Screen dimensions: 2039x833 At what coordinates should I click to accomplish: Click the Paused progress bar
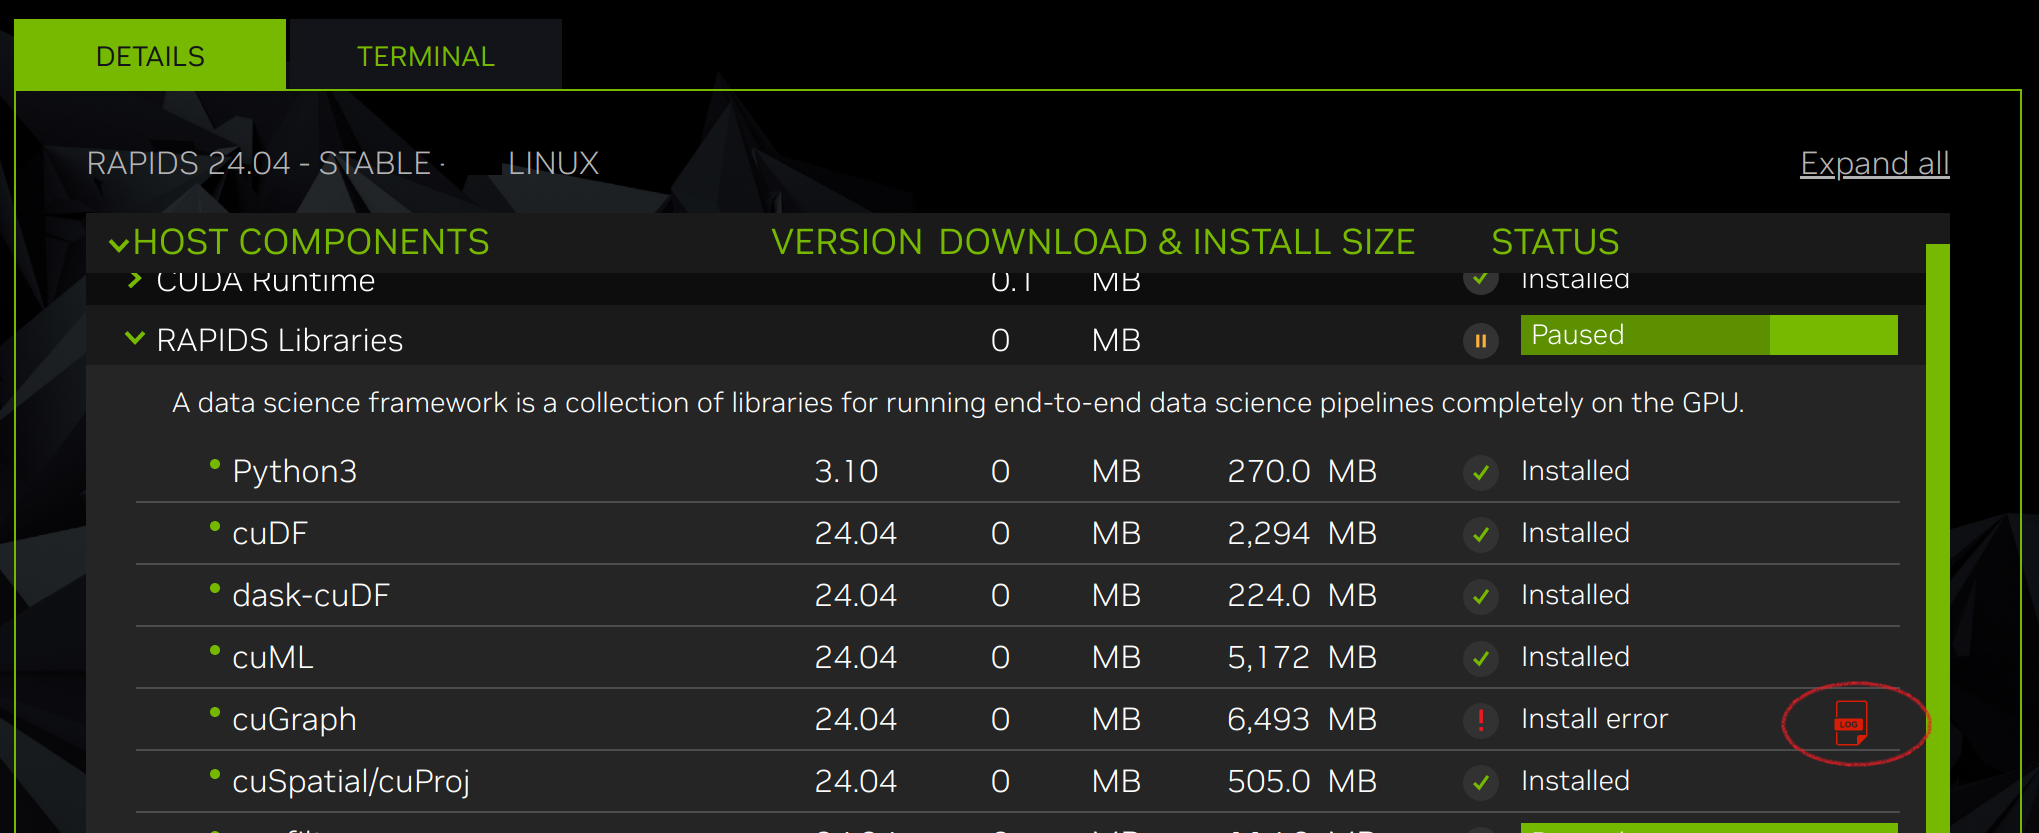(x=1708, y=335)
